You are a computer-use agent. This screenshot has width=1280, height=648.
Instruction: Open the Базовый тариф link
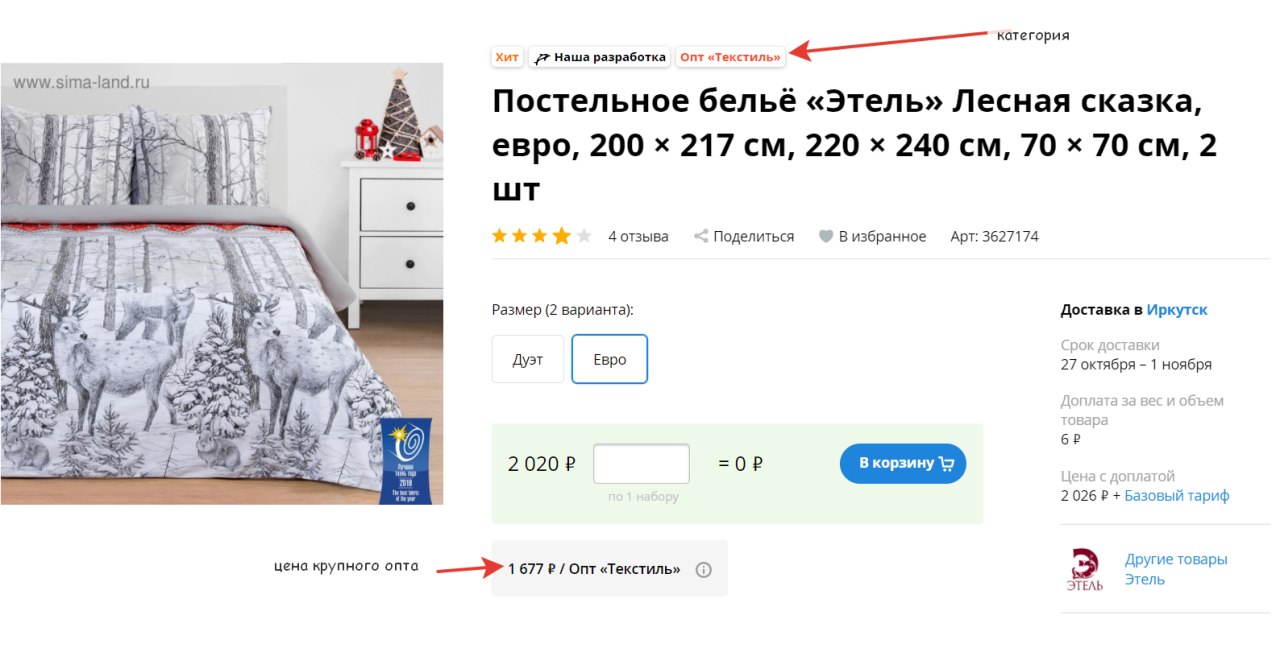(x=1177, y=496)
